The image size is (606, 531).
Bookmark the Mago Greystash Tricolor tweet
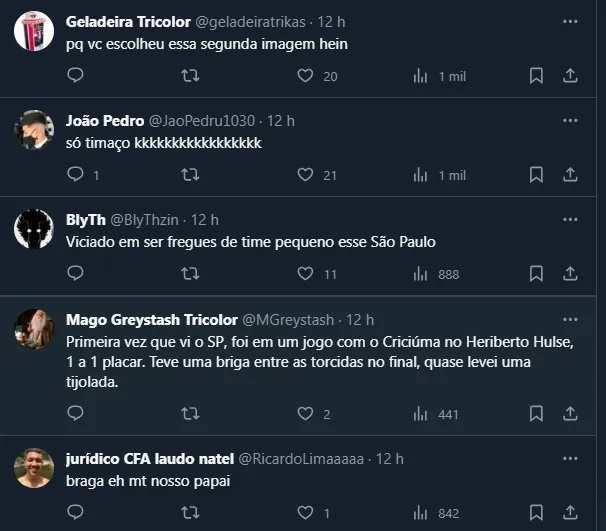click(x=536, y=413)
